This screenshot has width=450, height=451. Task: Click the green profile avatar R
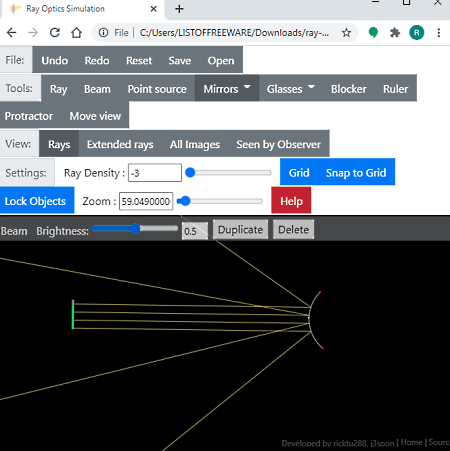point(416,33)
